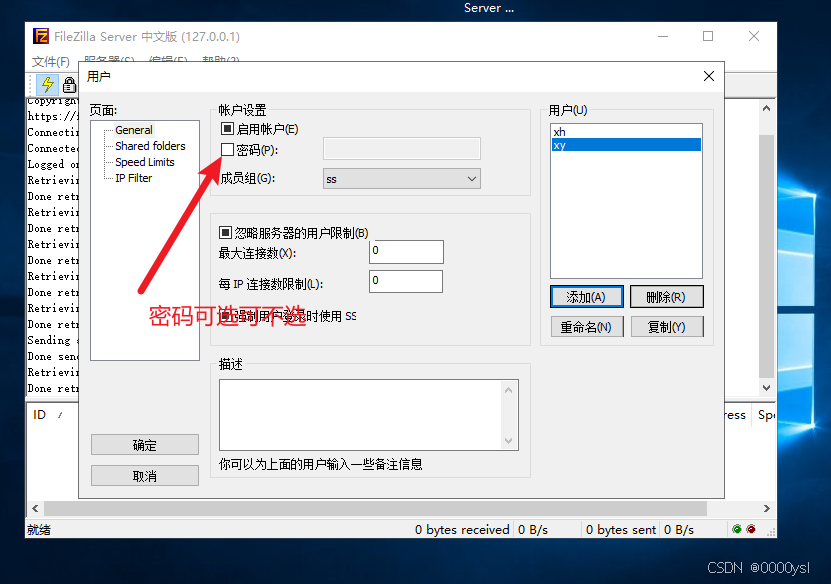
Task: Click horizontal scrollbar left arrow
Action: coord(35,508)
